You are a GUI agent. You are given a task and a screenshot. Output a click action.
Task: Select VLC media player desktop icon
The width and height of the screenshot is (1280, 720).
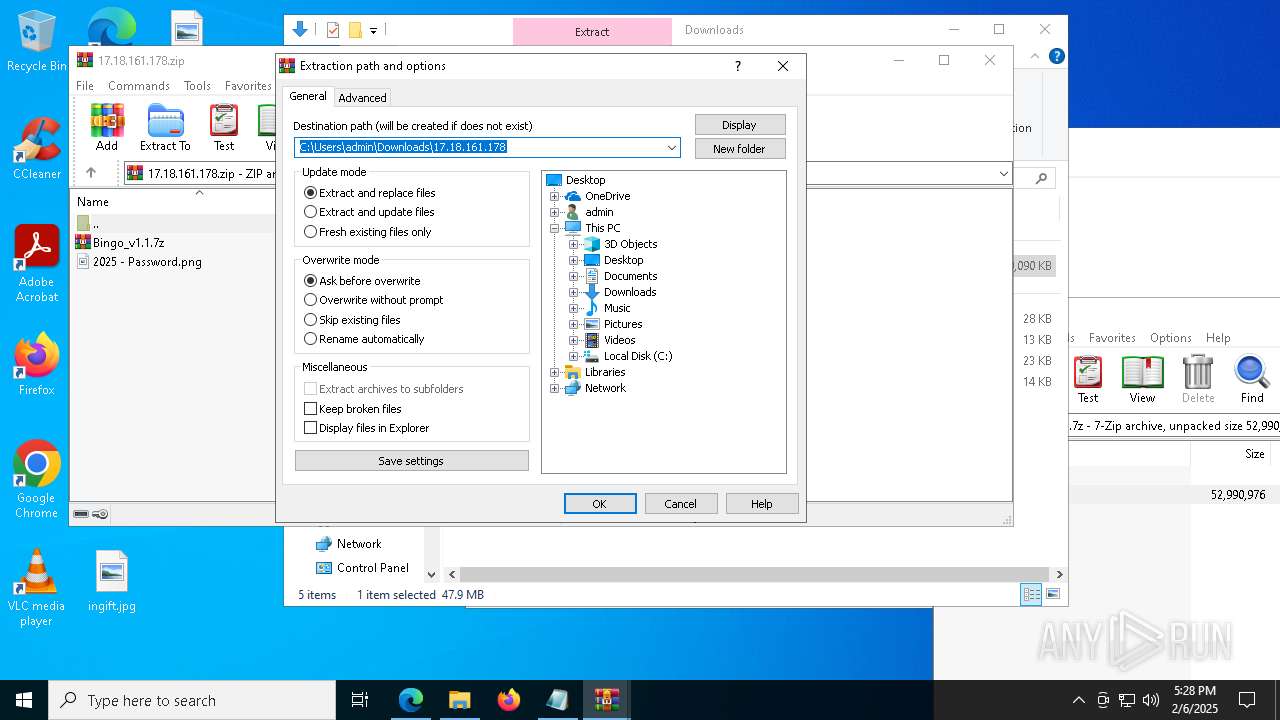[37, 588]
